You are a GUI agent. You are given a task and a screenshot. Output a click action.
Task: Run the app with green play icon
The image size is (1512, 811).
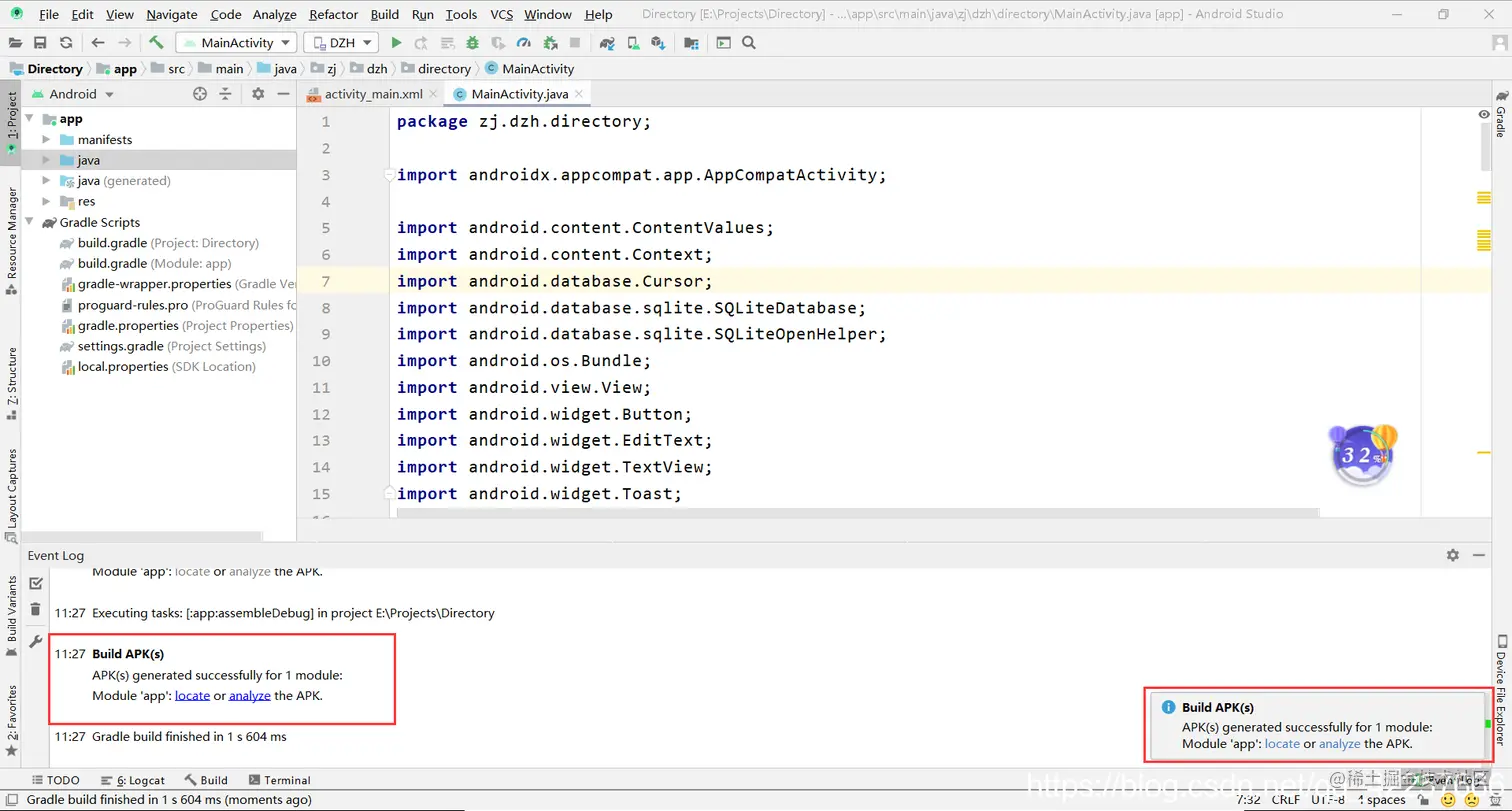[x=396, y=43]
